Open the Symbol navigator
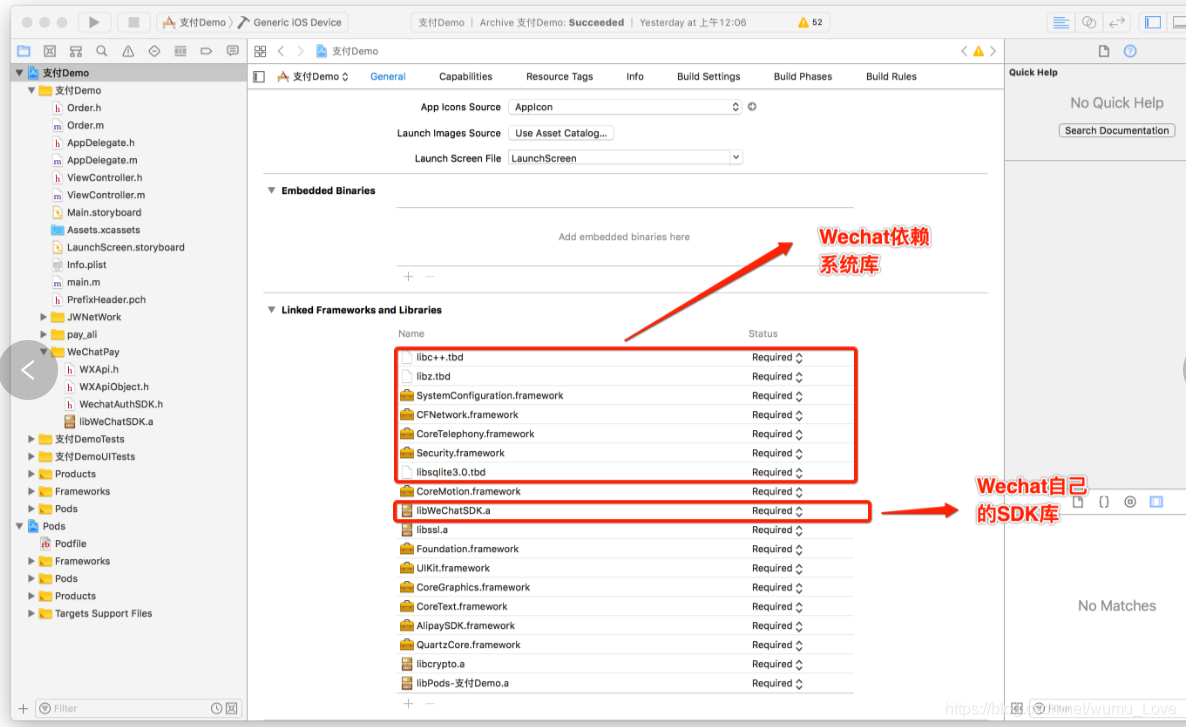Viewport: 1186px width, 727px height. click(x=76, y=51)
